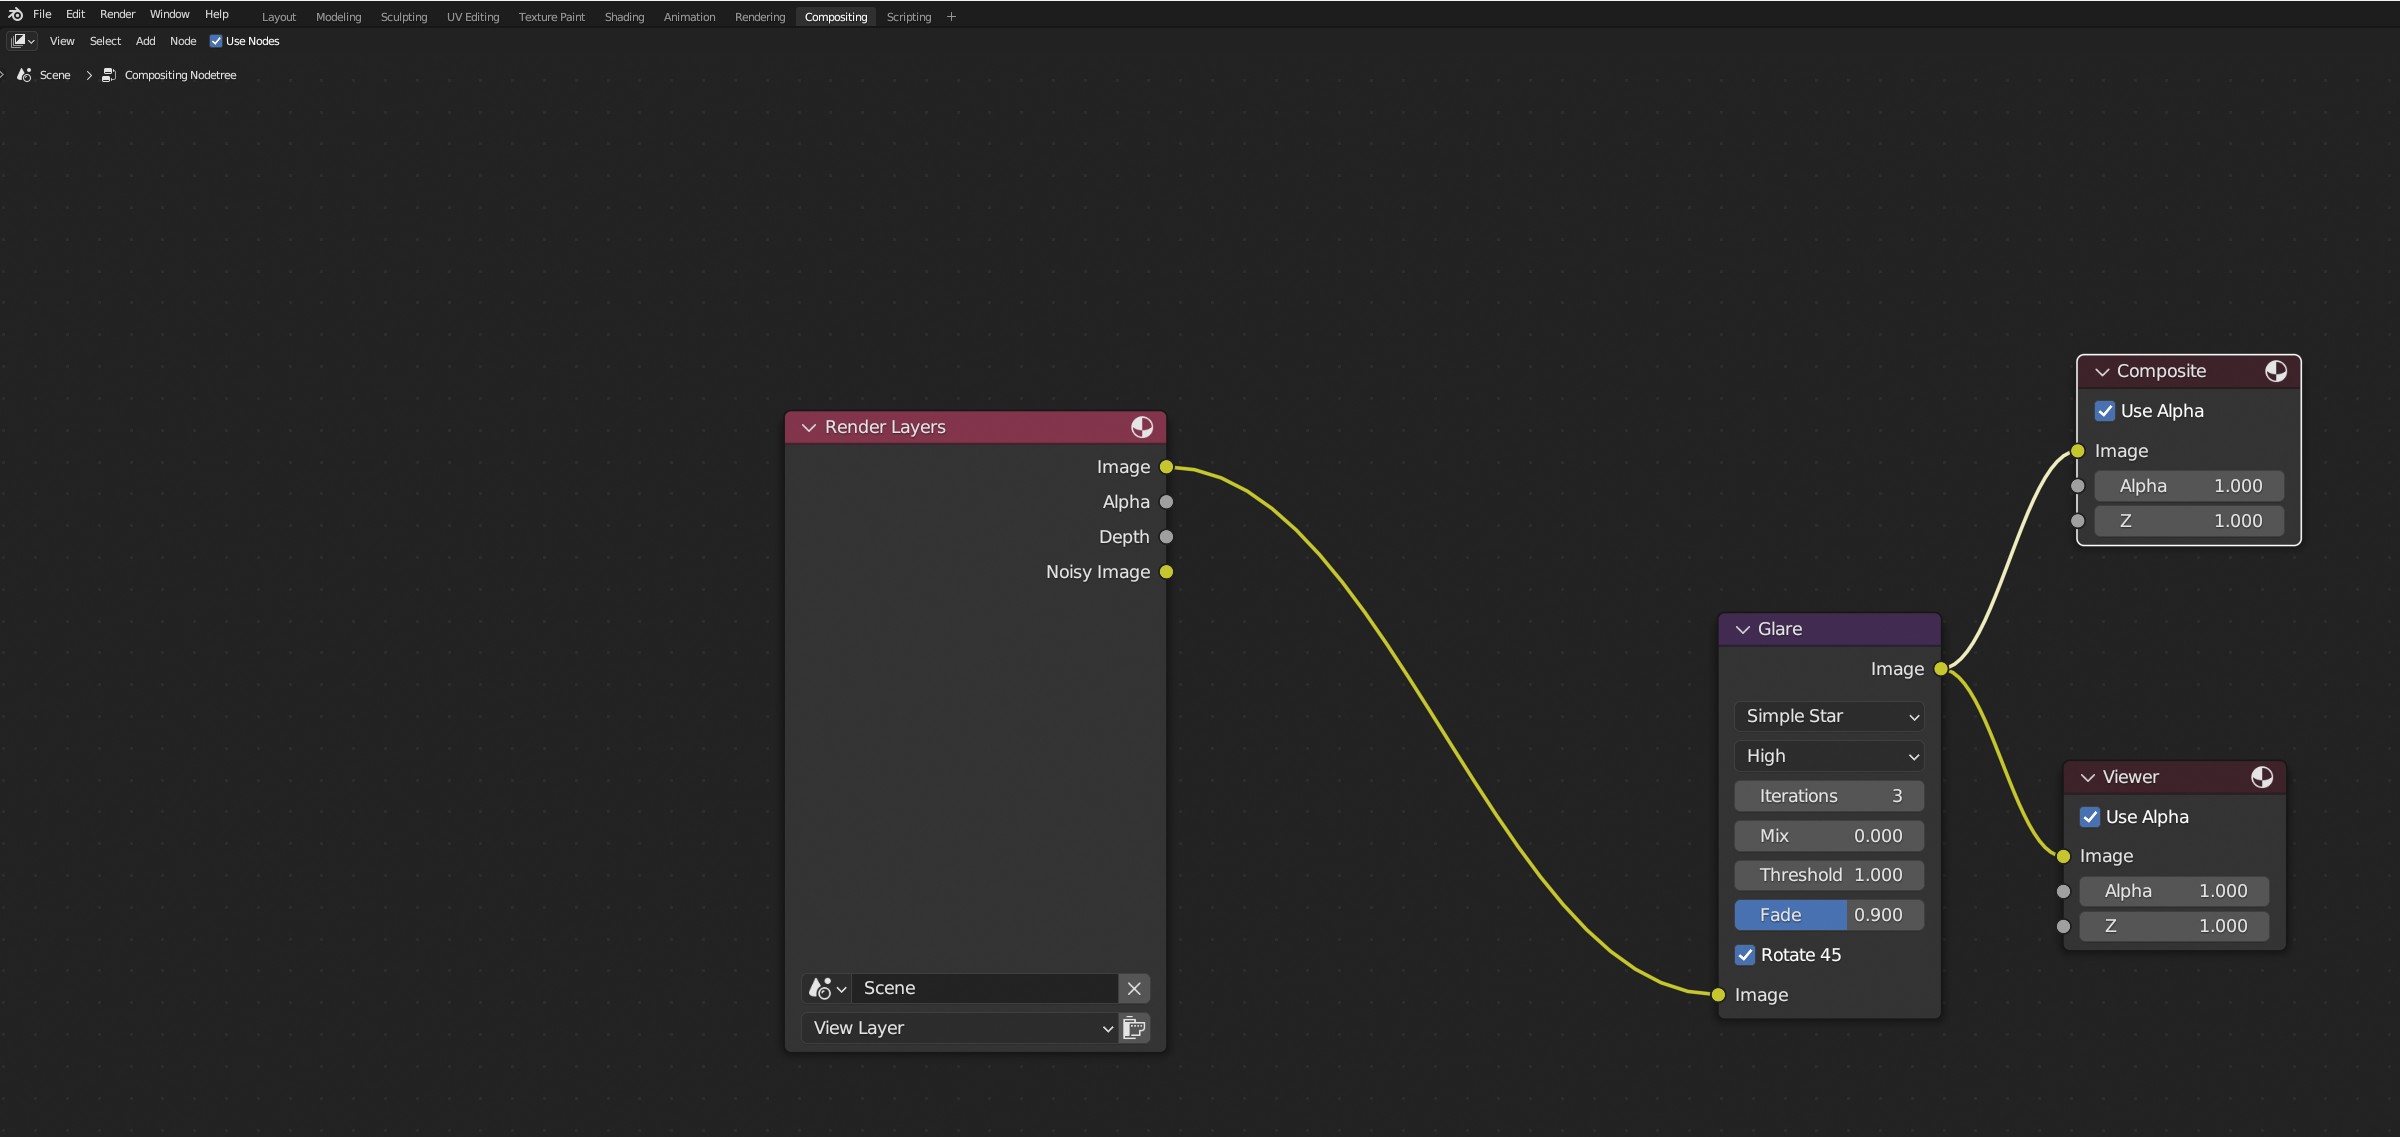Collapse the Glare node with its chevron

[1743, 629]
